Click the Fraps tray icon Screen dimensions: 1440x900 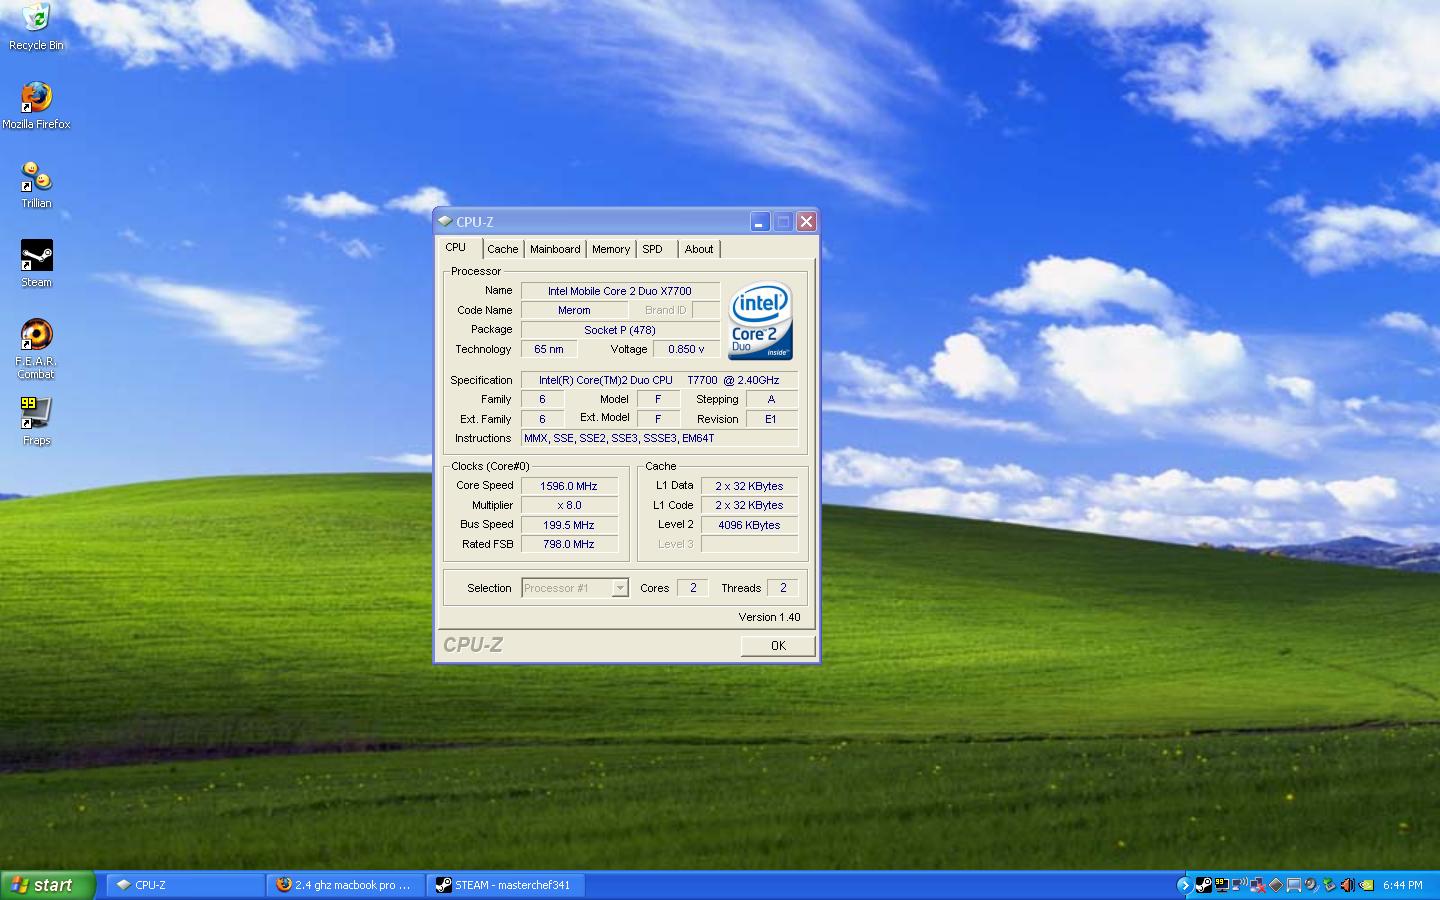tap(1222, 885)
